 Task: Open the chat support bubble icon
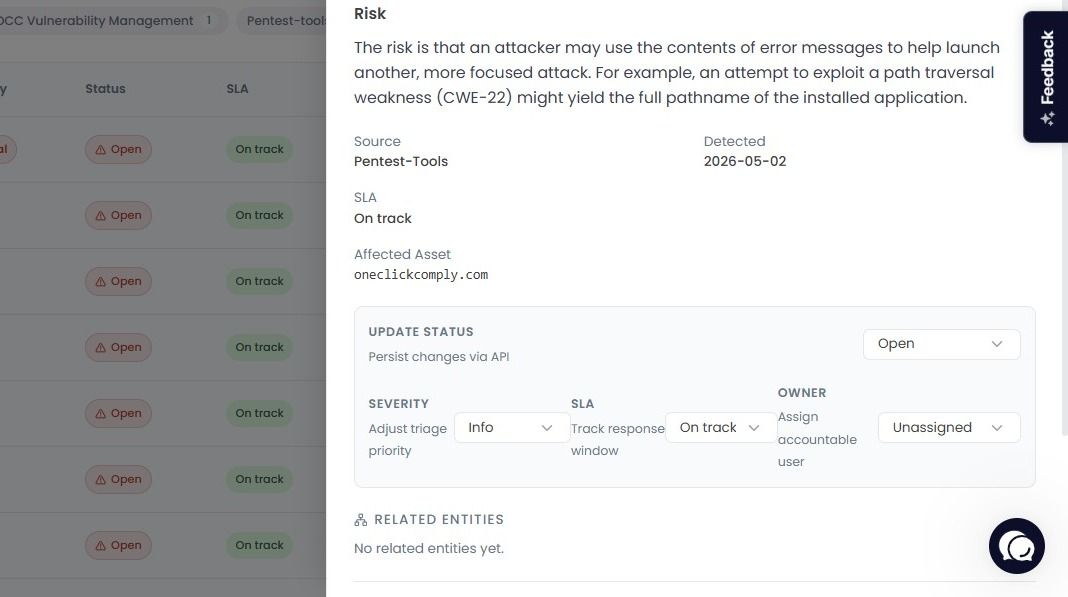[x=1016, y=546]
